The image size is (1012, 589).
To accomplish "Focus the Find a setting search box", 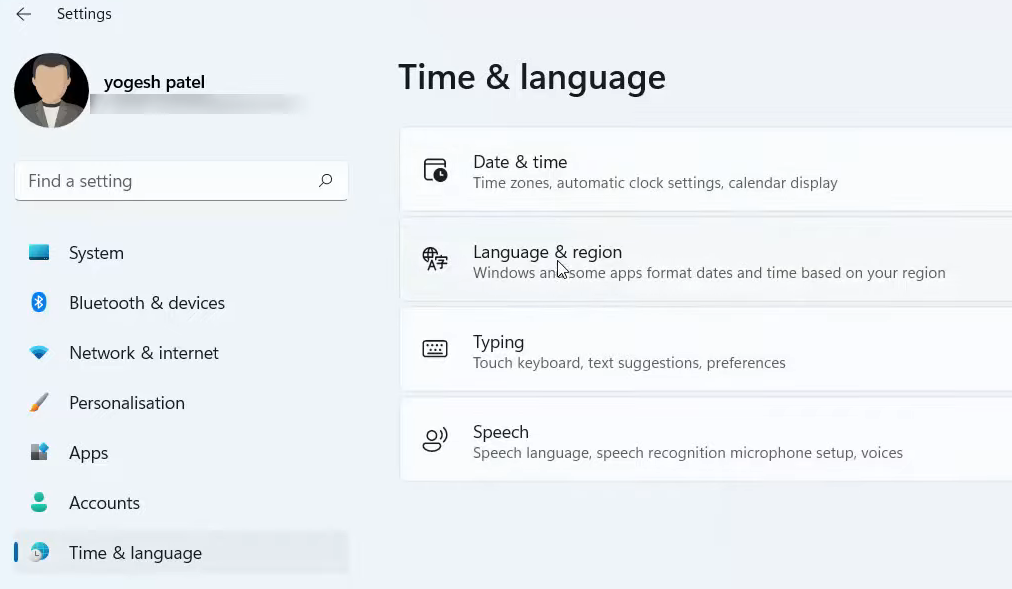I will [165, 181].
